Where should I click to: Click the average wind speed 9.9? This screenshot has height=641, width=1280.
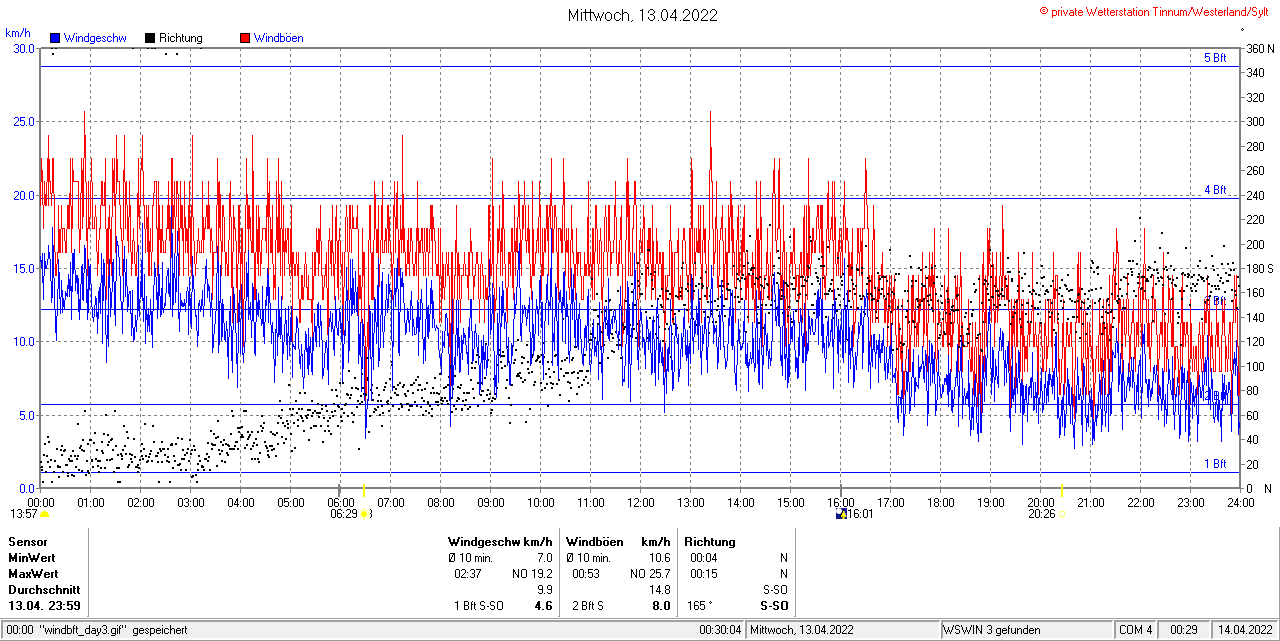(x=545, y=590)
